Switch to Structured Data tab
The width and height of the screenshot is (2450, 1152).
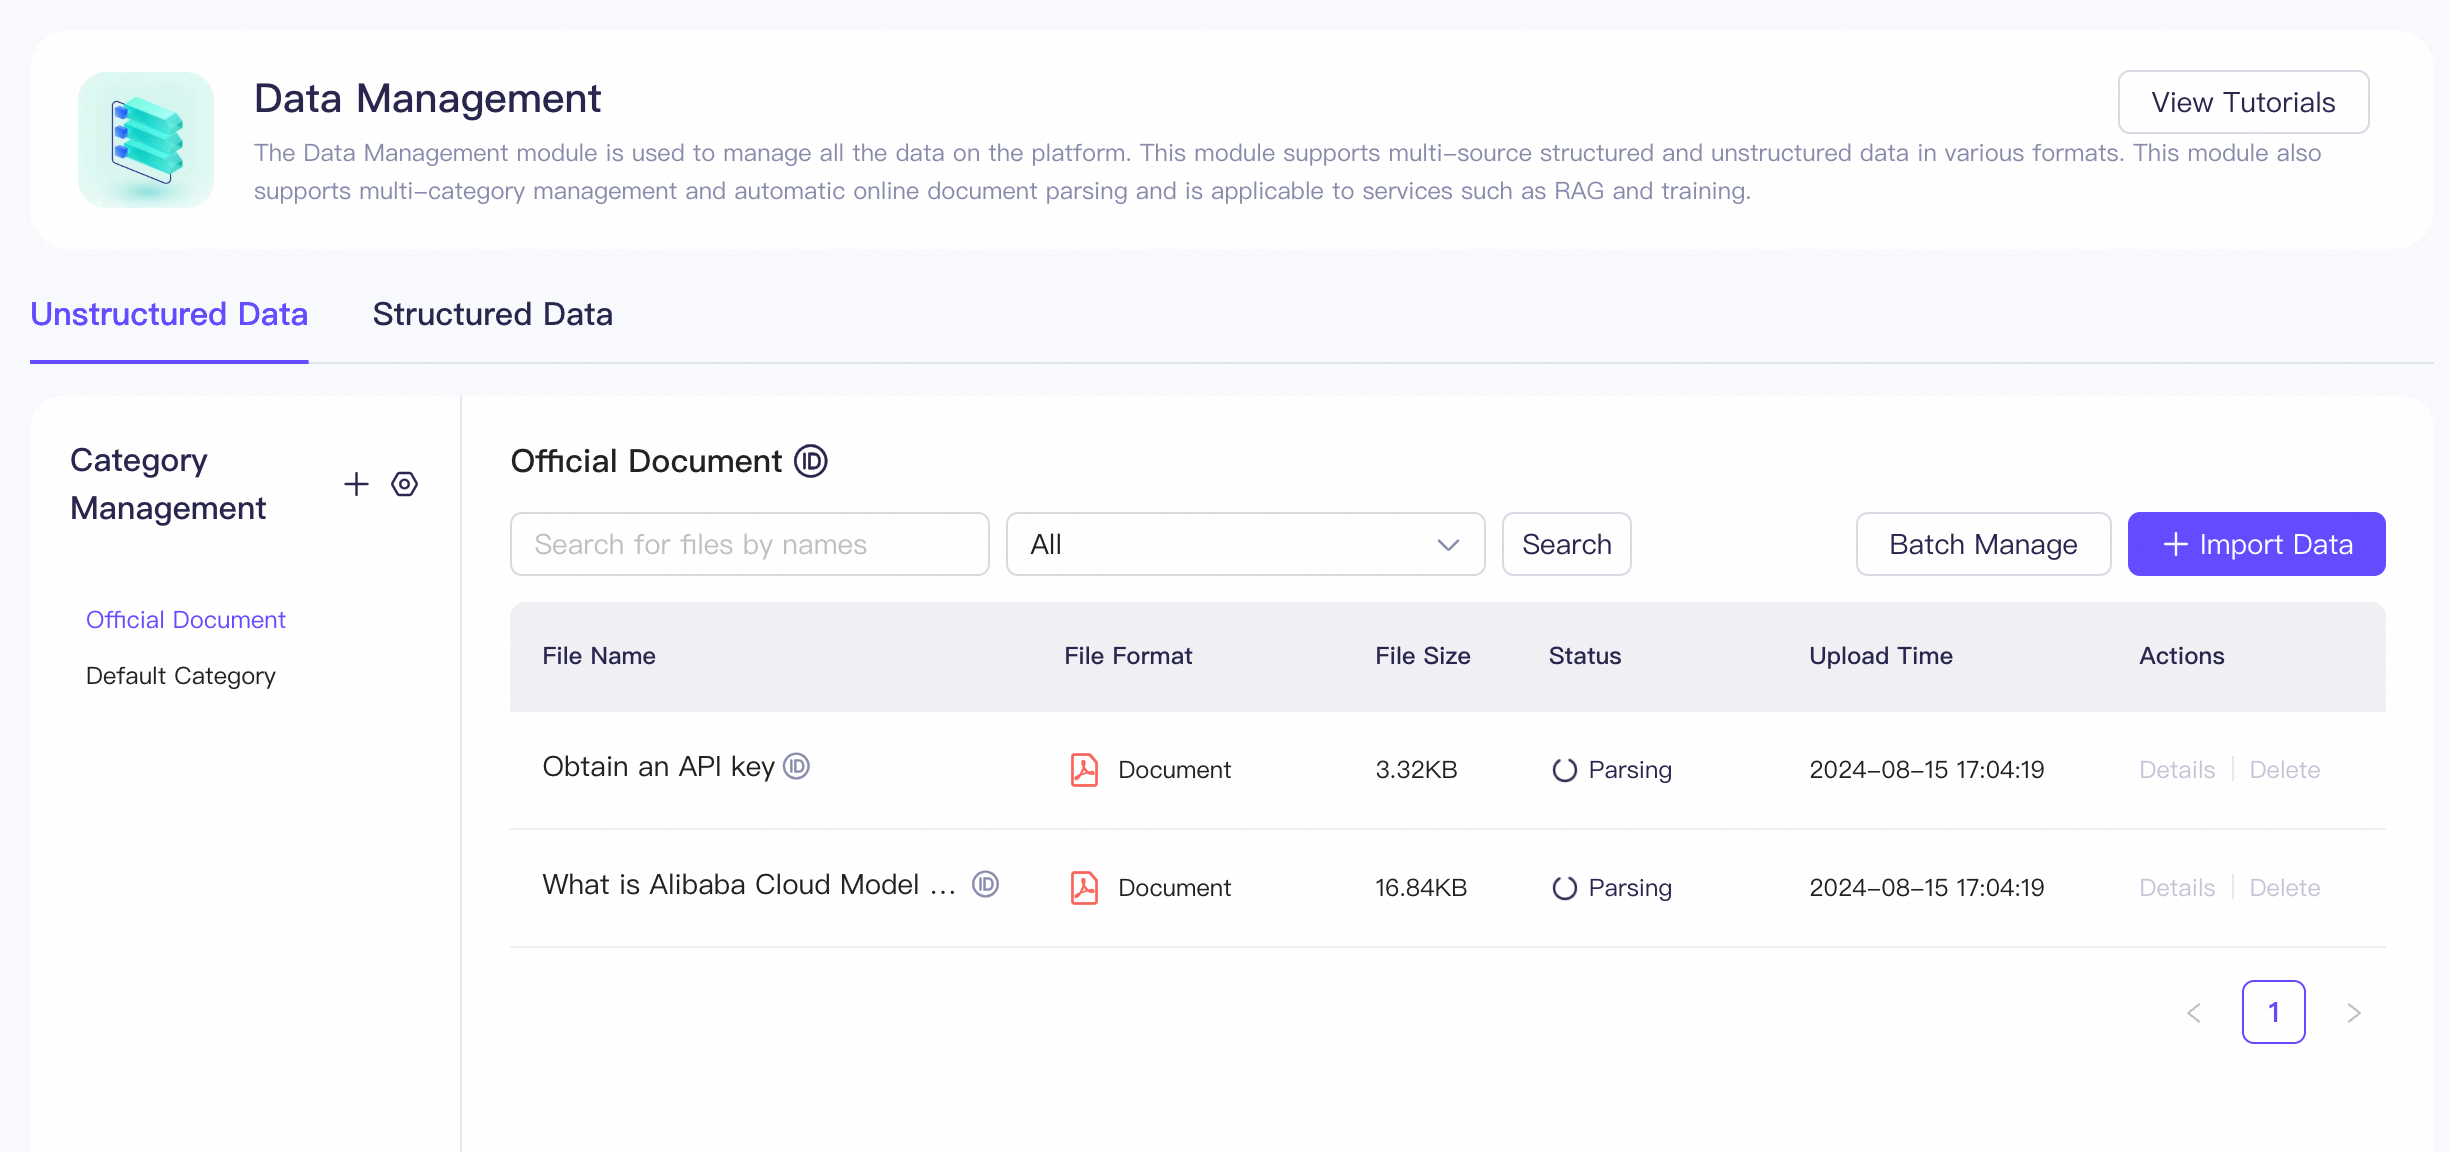click(493, 314)
